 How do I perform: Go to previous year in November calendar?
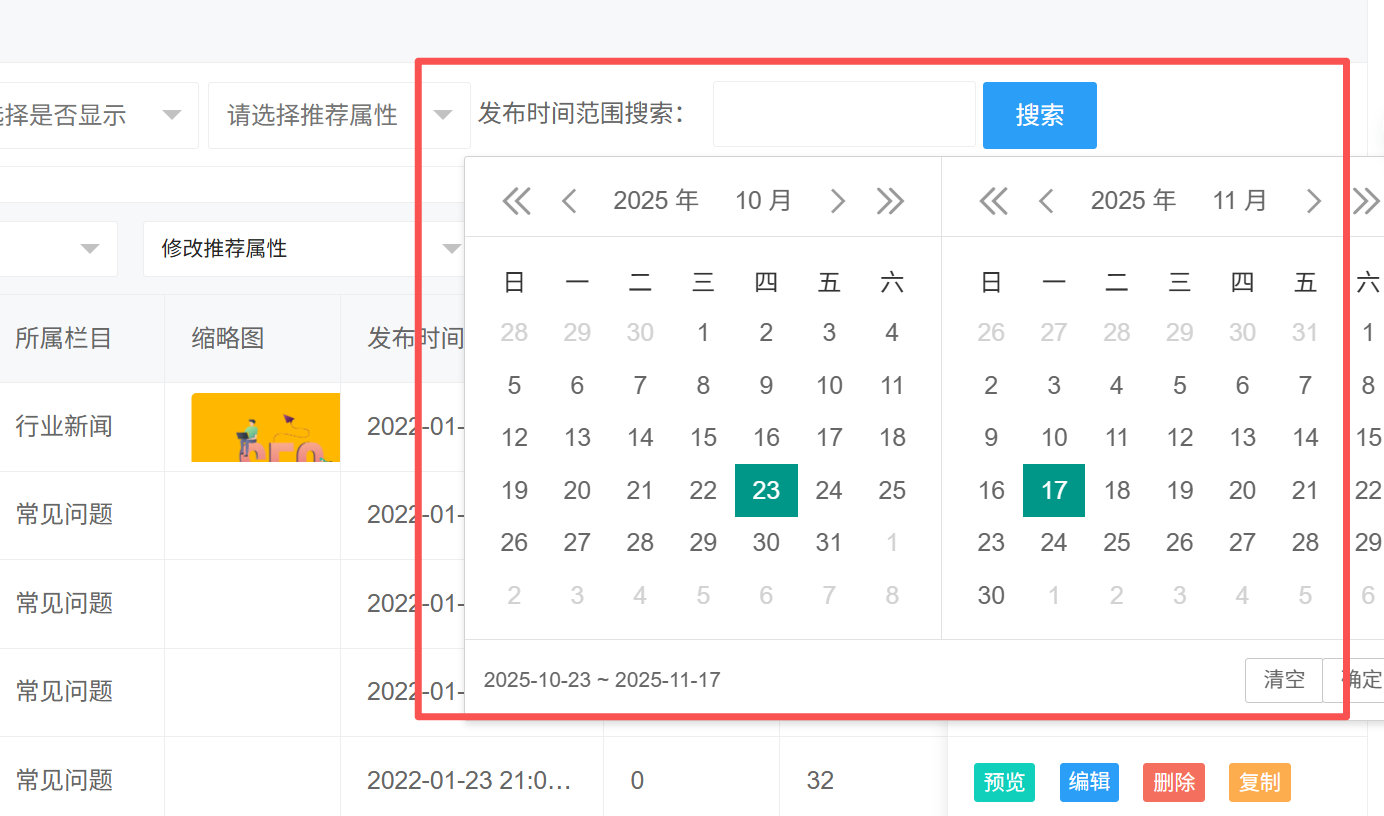[x=993, y=201]
